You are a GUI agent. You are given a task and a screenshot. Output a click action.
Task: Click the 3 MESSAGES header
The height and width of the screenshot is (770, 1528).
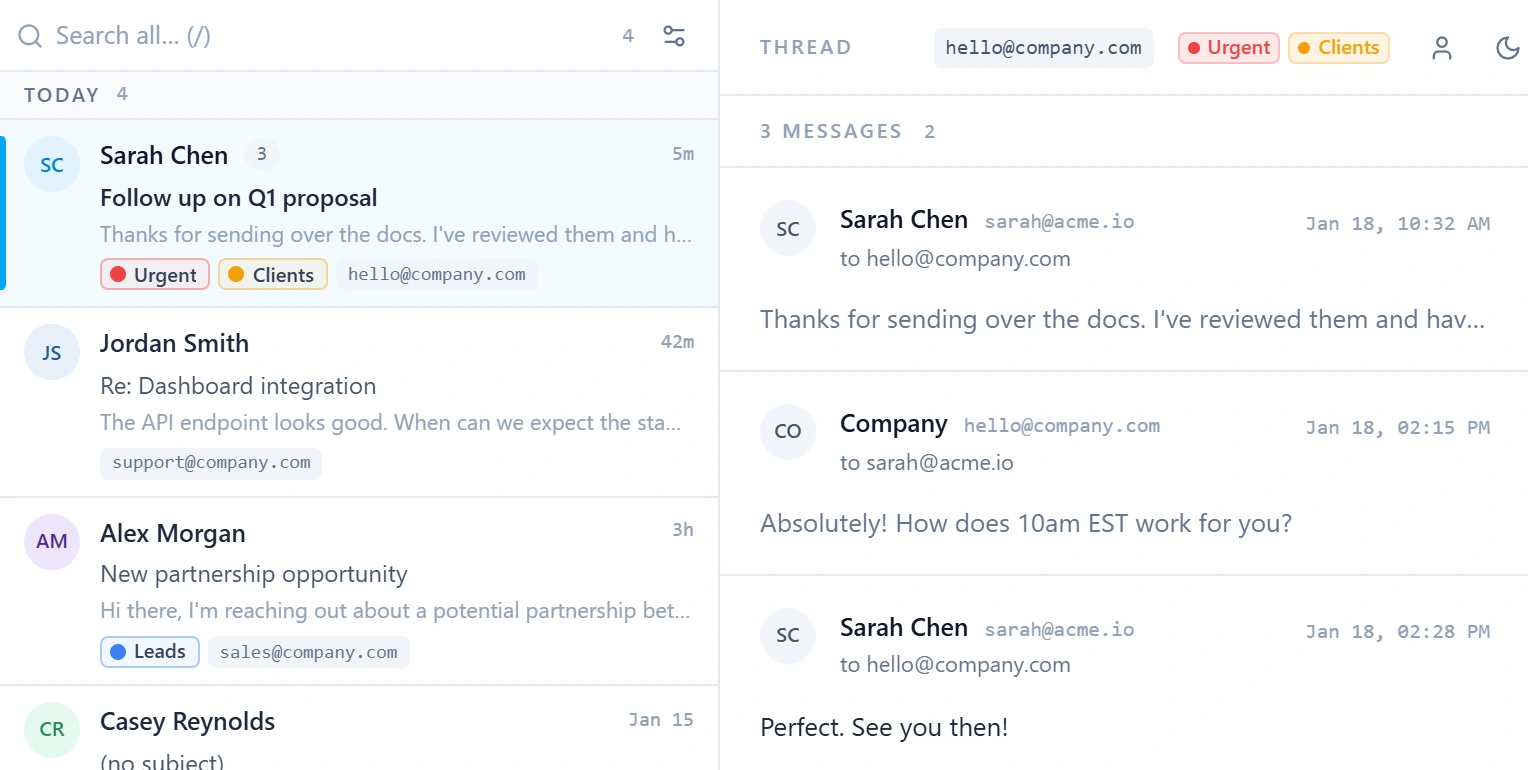(x=831, y=132)
